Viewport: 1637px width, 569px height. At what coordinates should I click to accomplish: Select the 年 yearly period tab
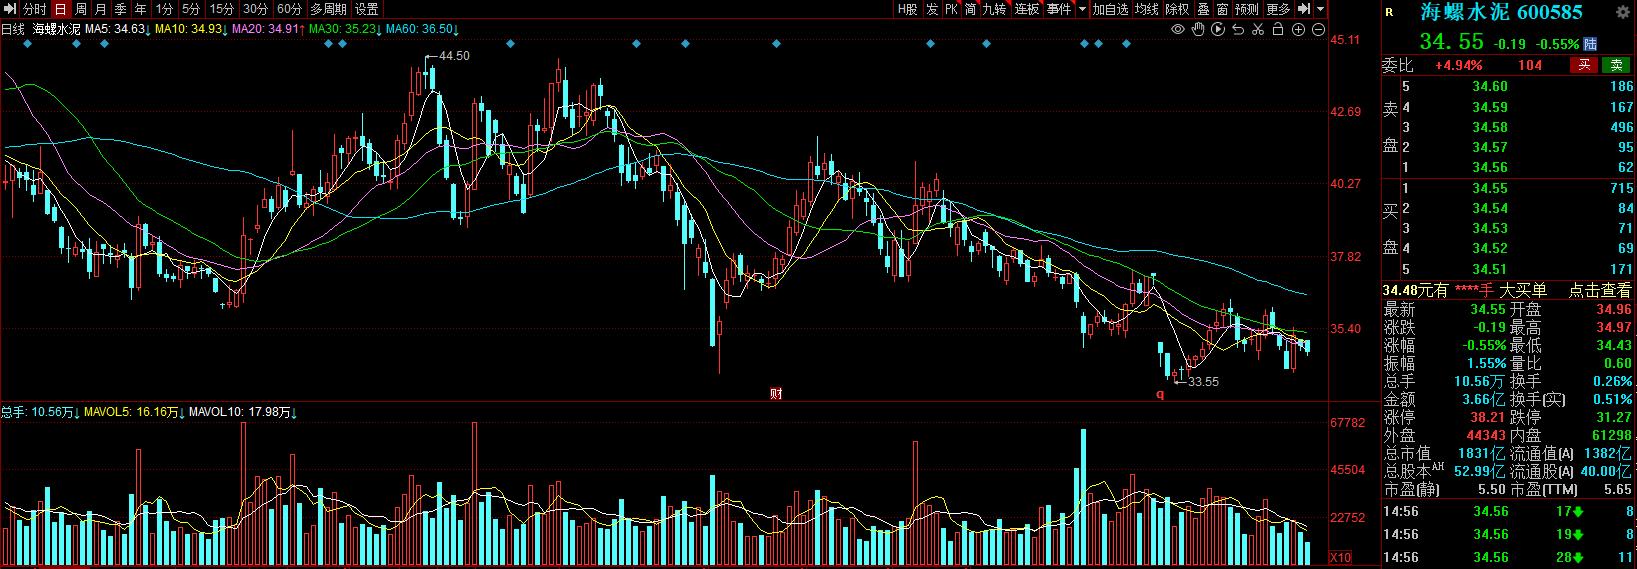(140, 9)
